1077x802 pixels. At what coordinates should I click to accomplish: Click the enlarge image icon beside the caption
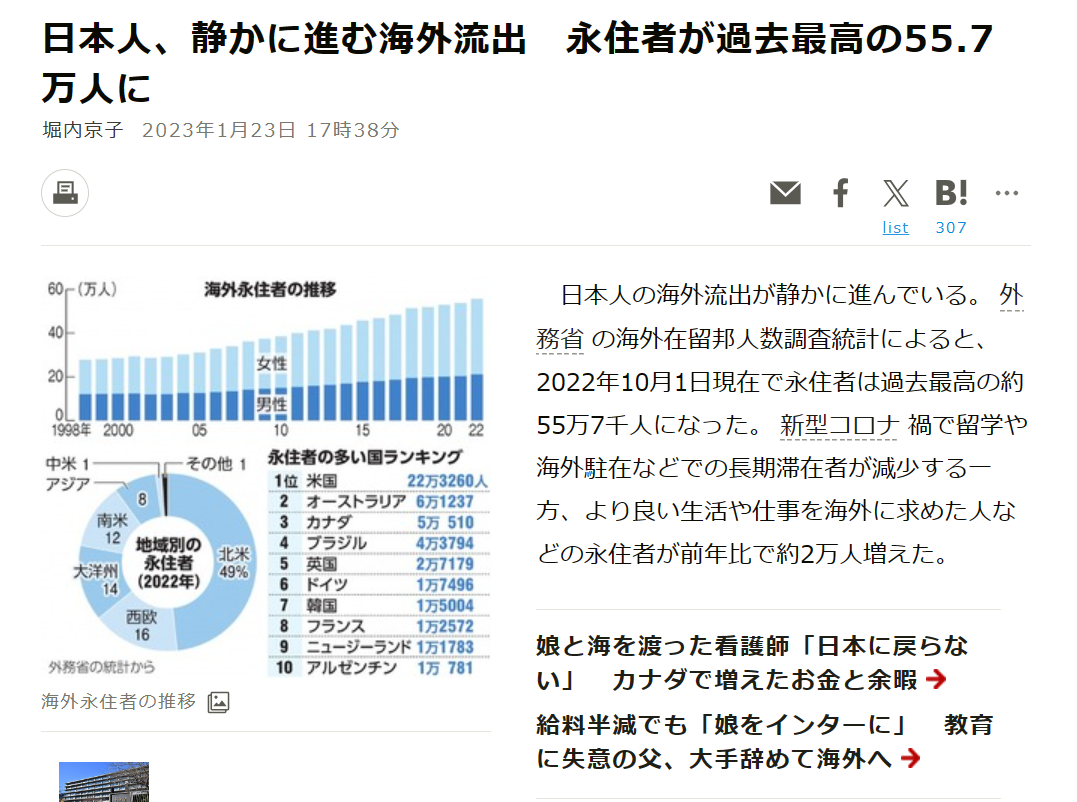point(218,702)
